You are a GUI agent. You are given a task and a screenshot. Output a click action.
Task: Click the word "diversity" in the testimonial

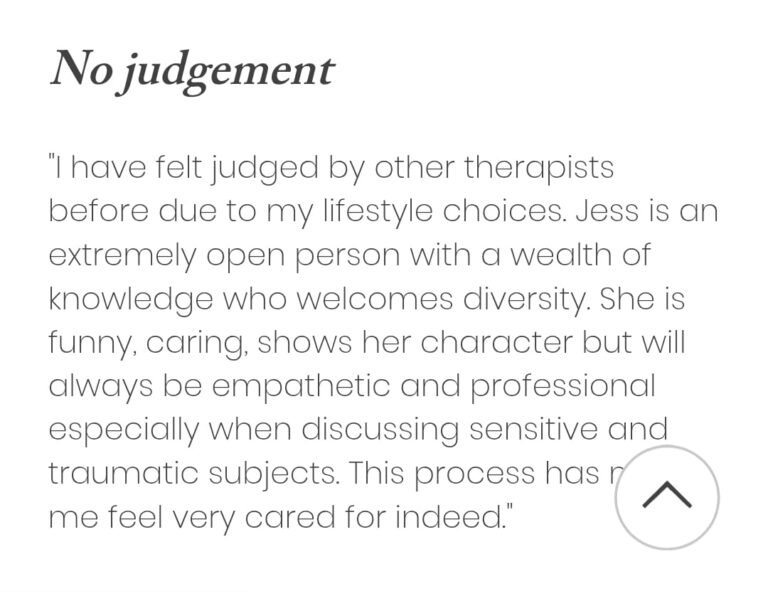[523, 299]
